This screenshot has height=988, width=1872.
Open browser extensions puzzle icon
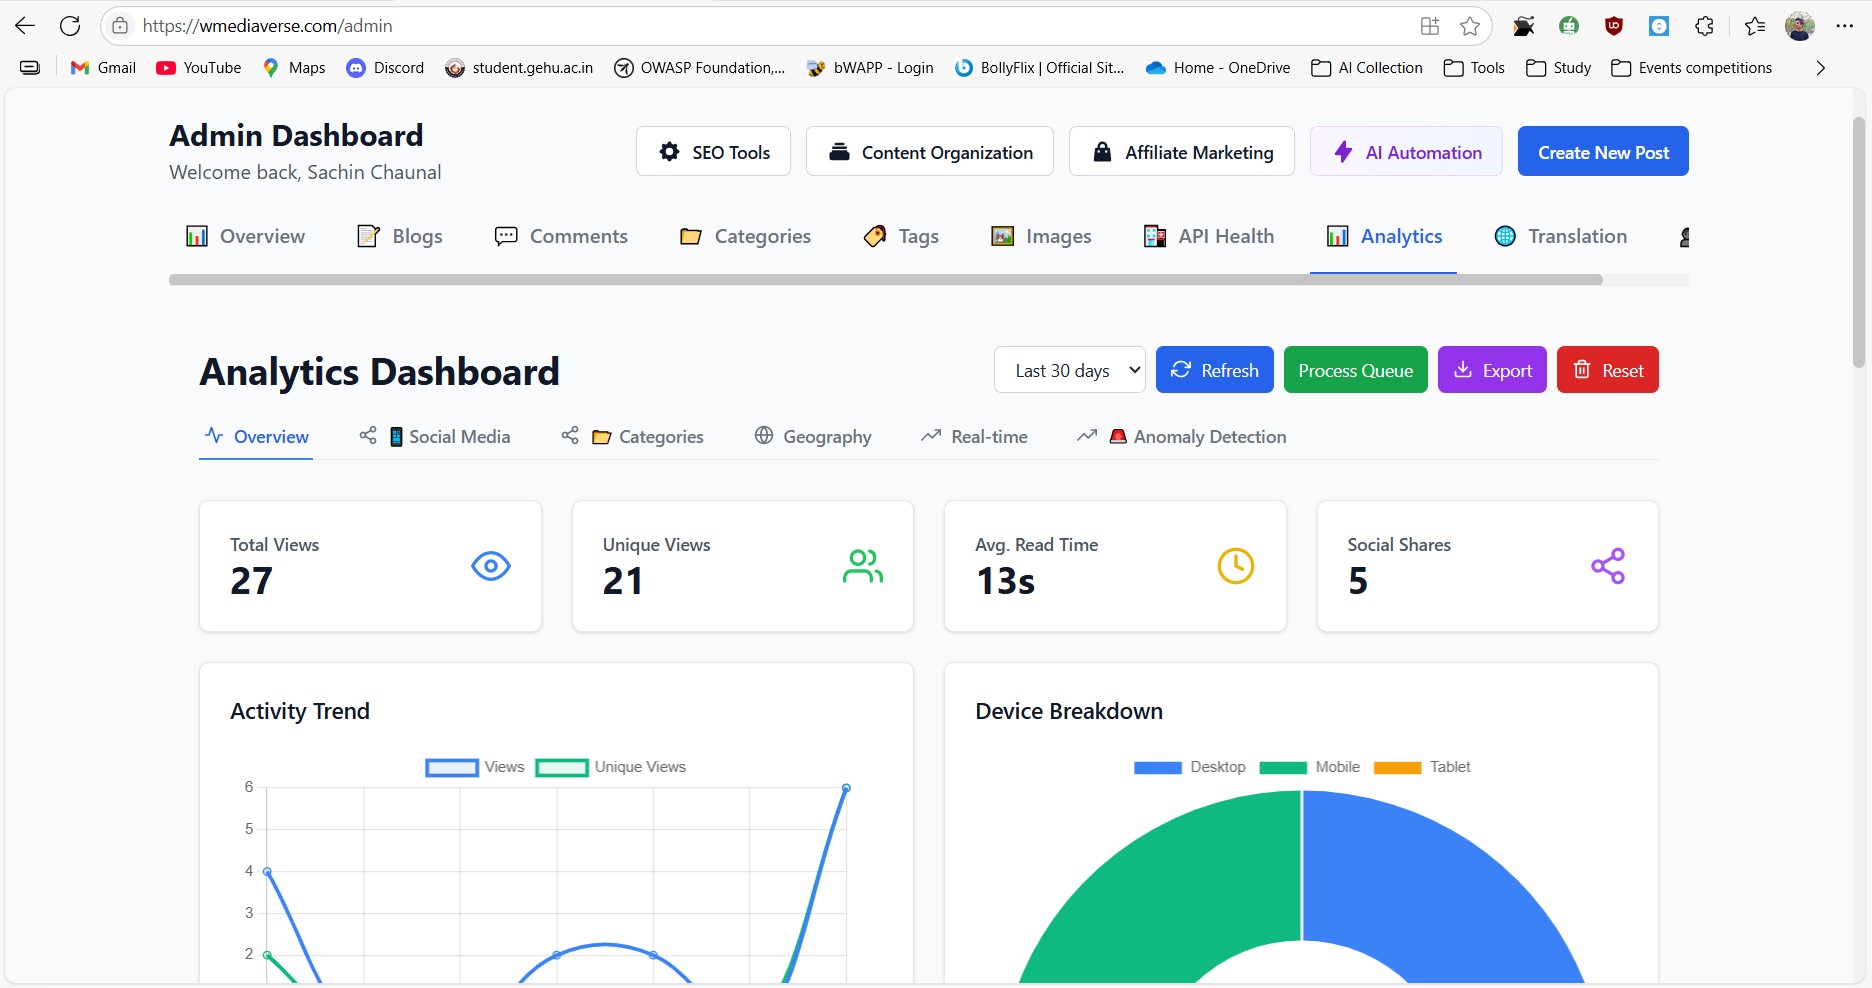pyautogui.click(x=1704, y=26)
